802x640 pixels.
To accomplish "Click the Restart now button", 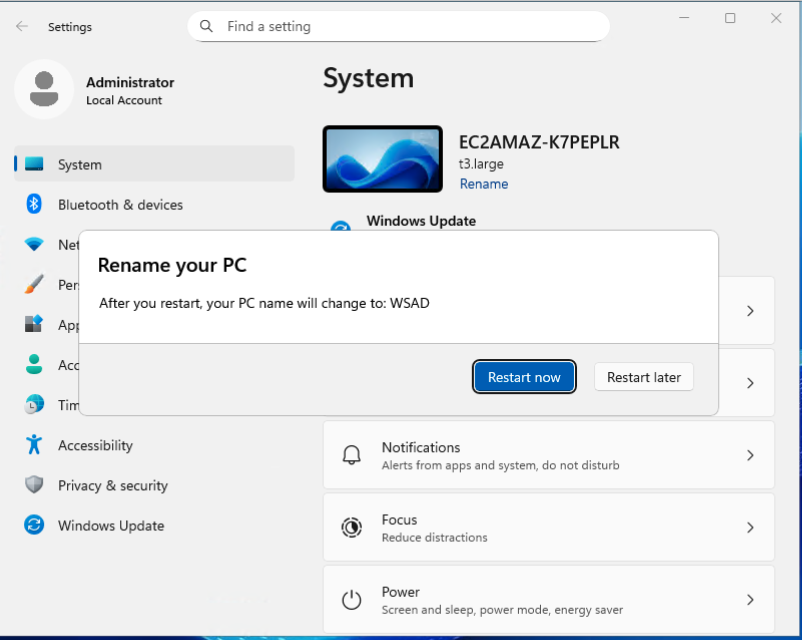I will click(x=524, y=377).
